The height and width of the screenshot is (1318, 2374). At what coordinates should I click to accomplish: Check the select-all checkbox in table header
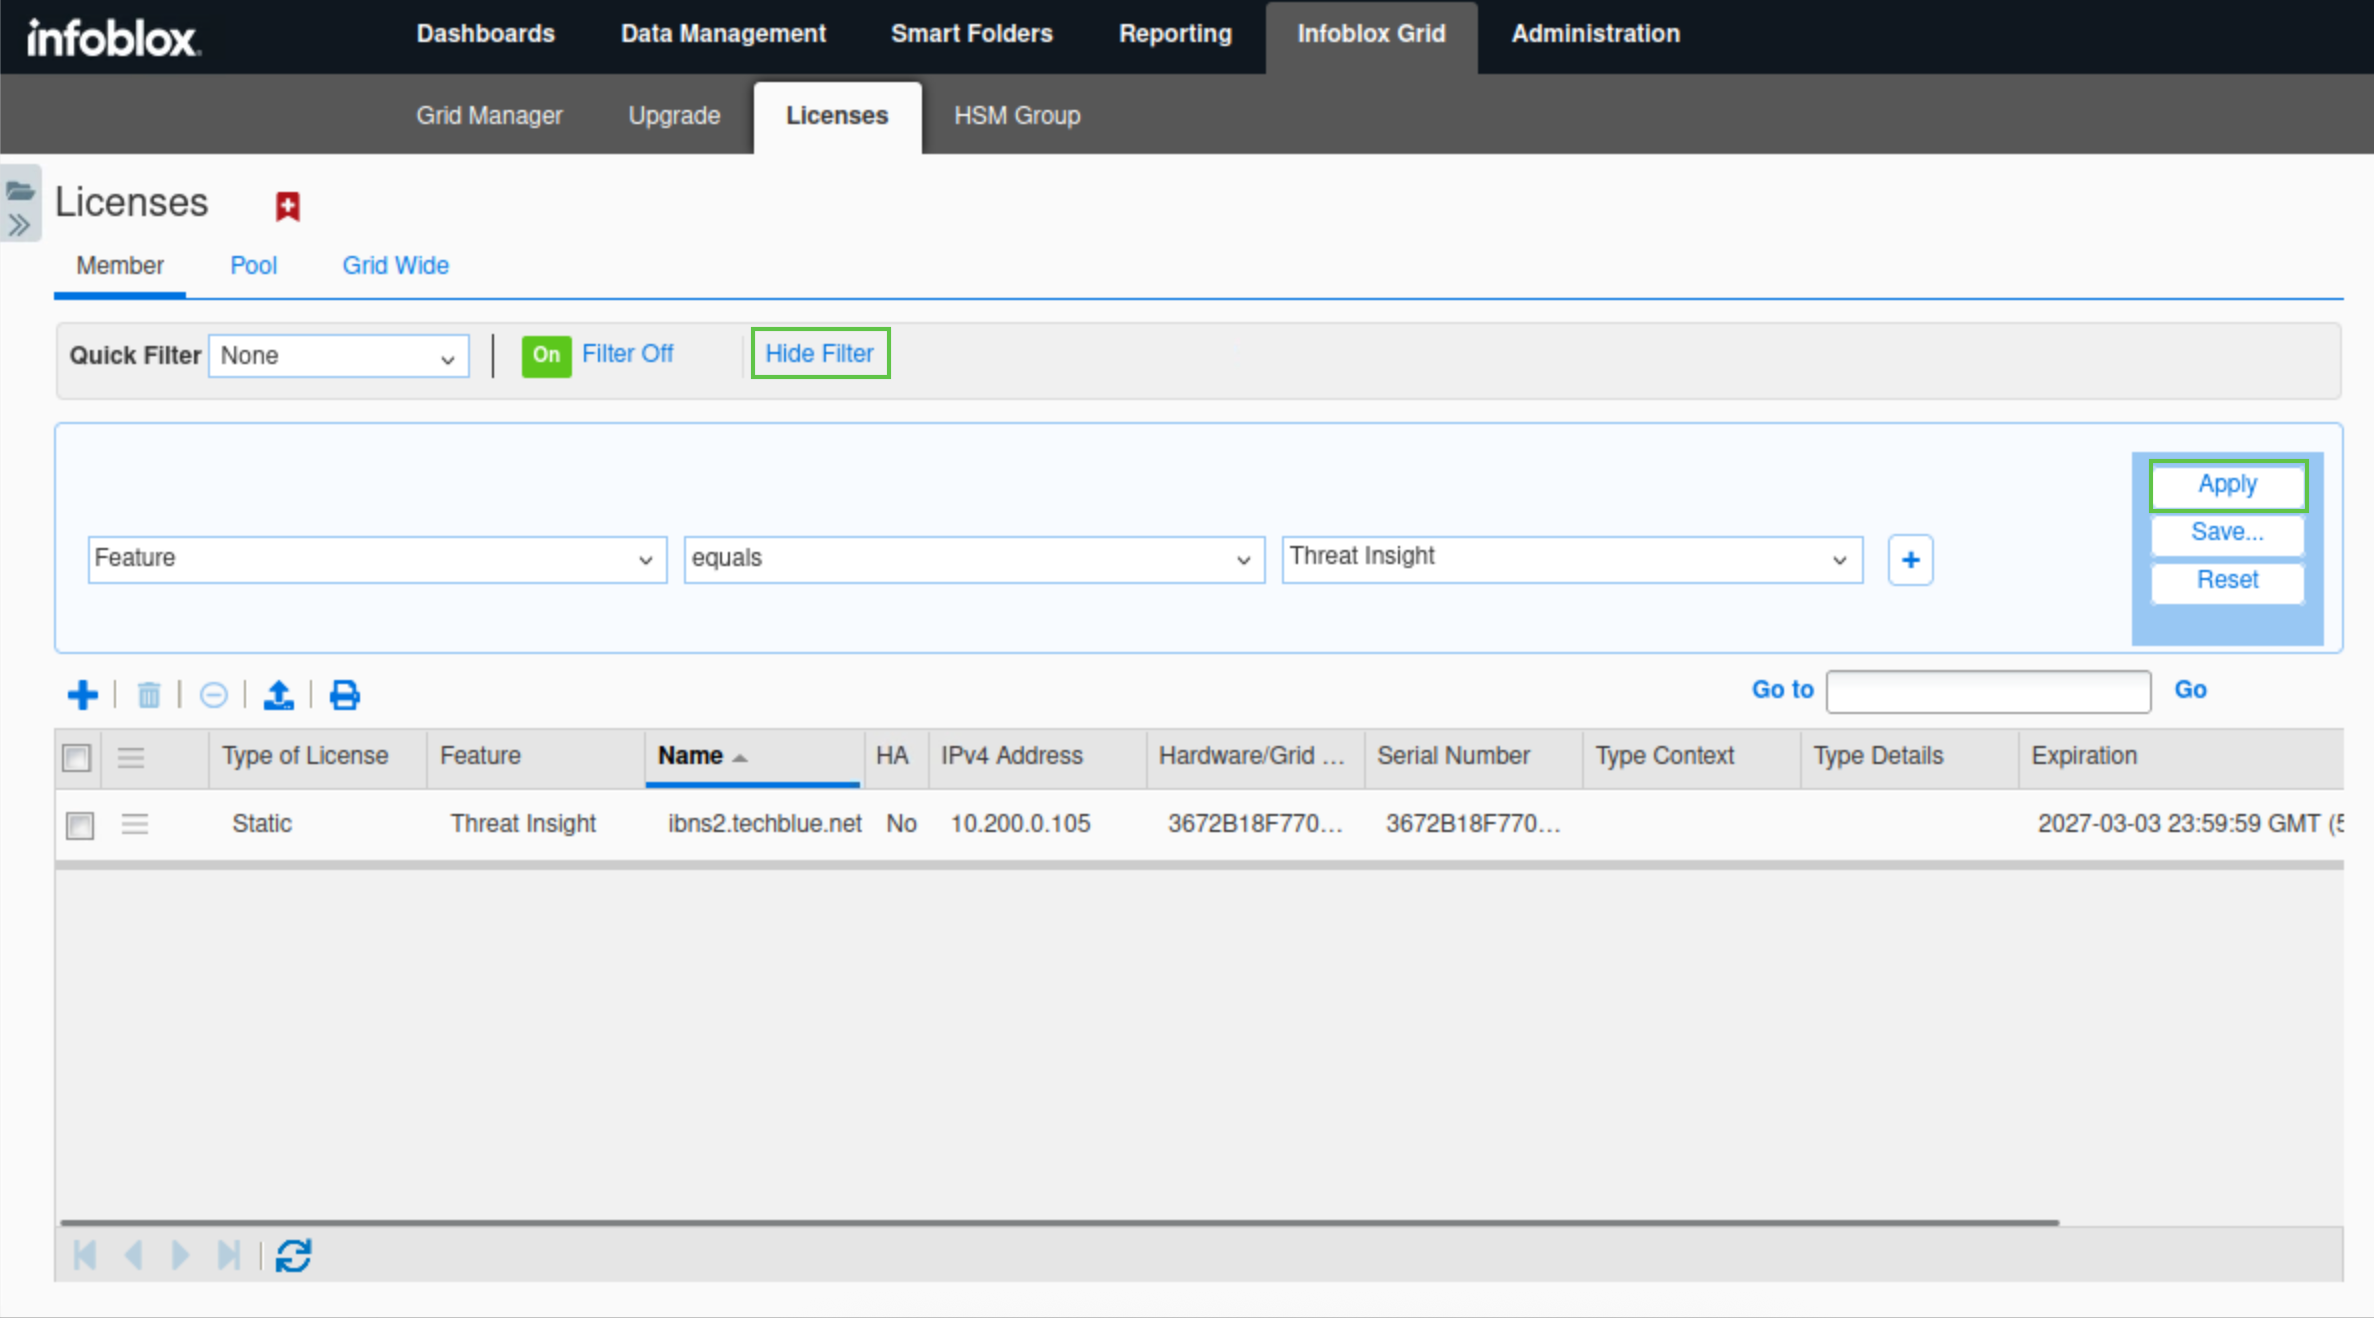tap(77, 757)
